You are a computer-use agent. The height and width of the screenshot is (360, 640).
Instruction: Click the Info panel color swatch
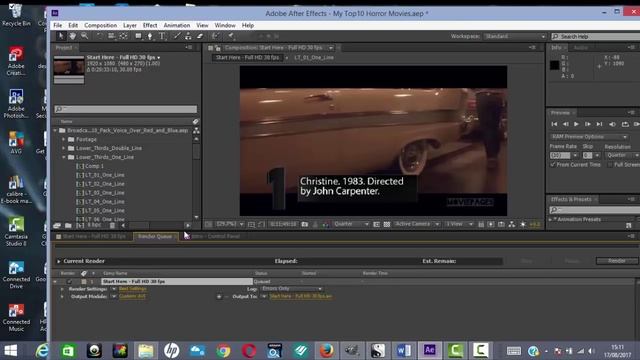[554, 65]
